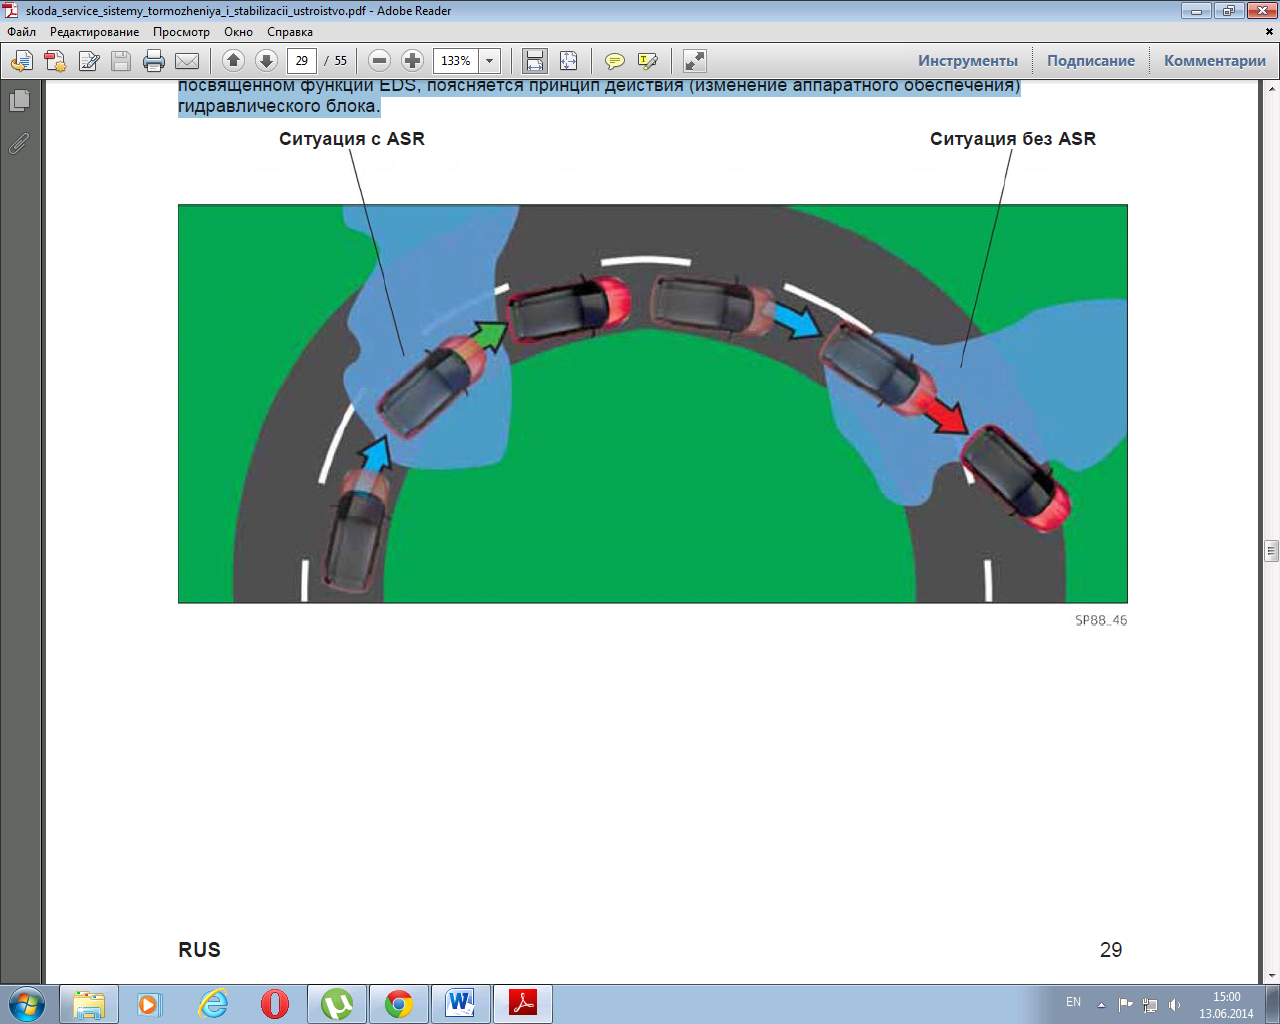
Task: Open Opera browser from taskbar
Action: point(275,1004)
